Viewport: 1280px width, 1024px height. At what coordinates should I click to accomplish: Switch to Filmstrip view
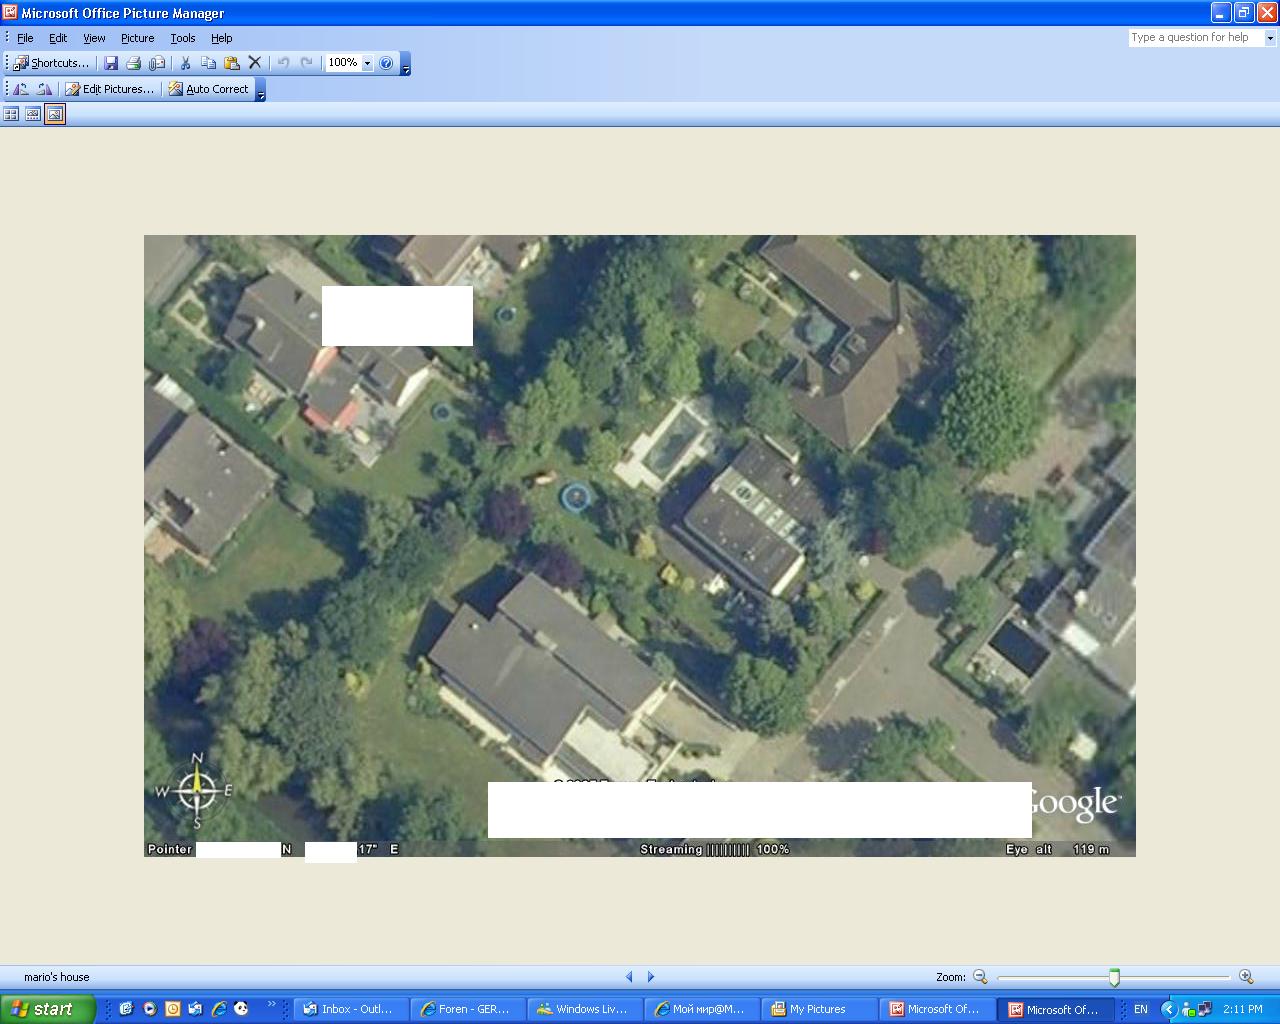[33, 114]
